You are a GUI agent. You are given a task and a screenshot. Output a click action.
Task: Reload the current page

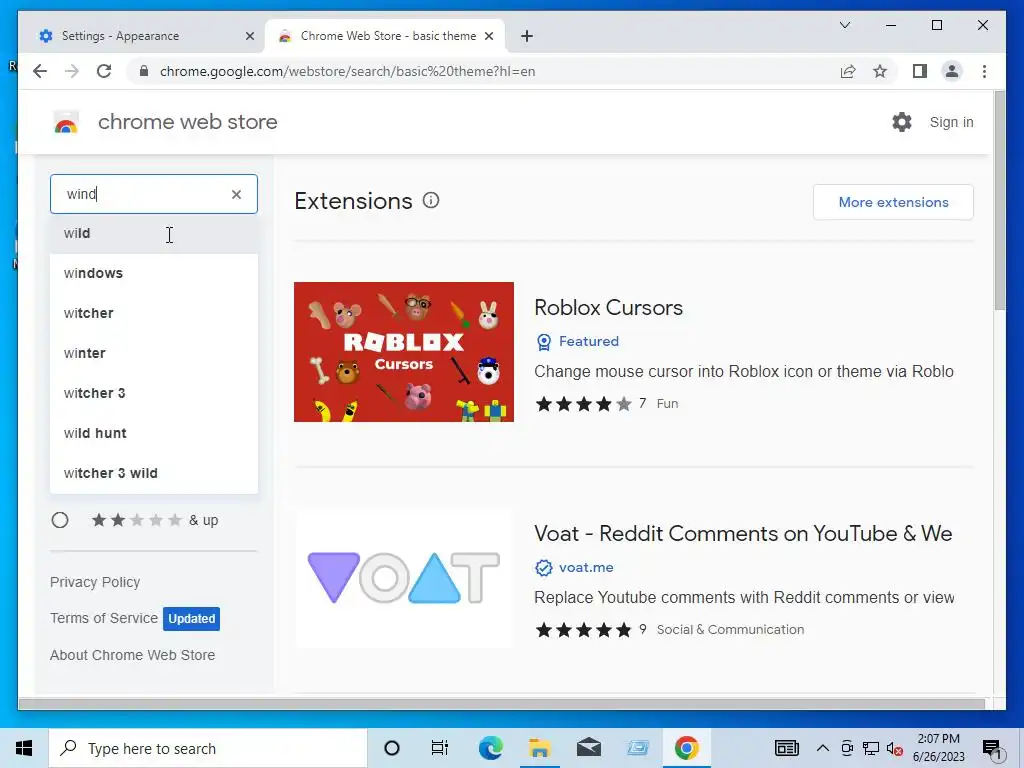[x=104, y=71]
